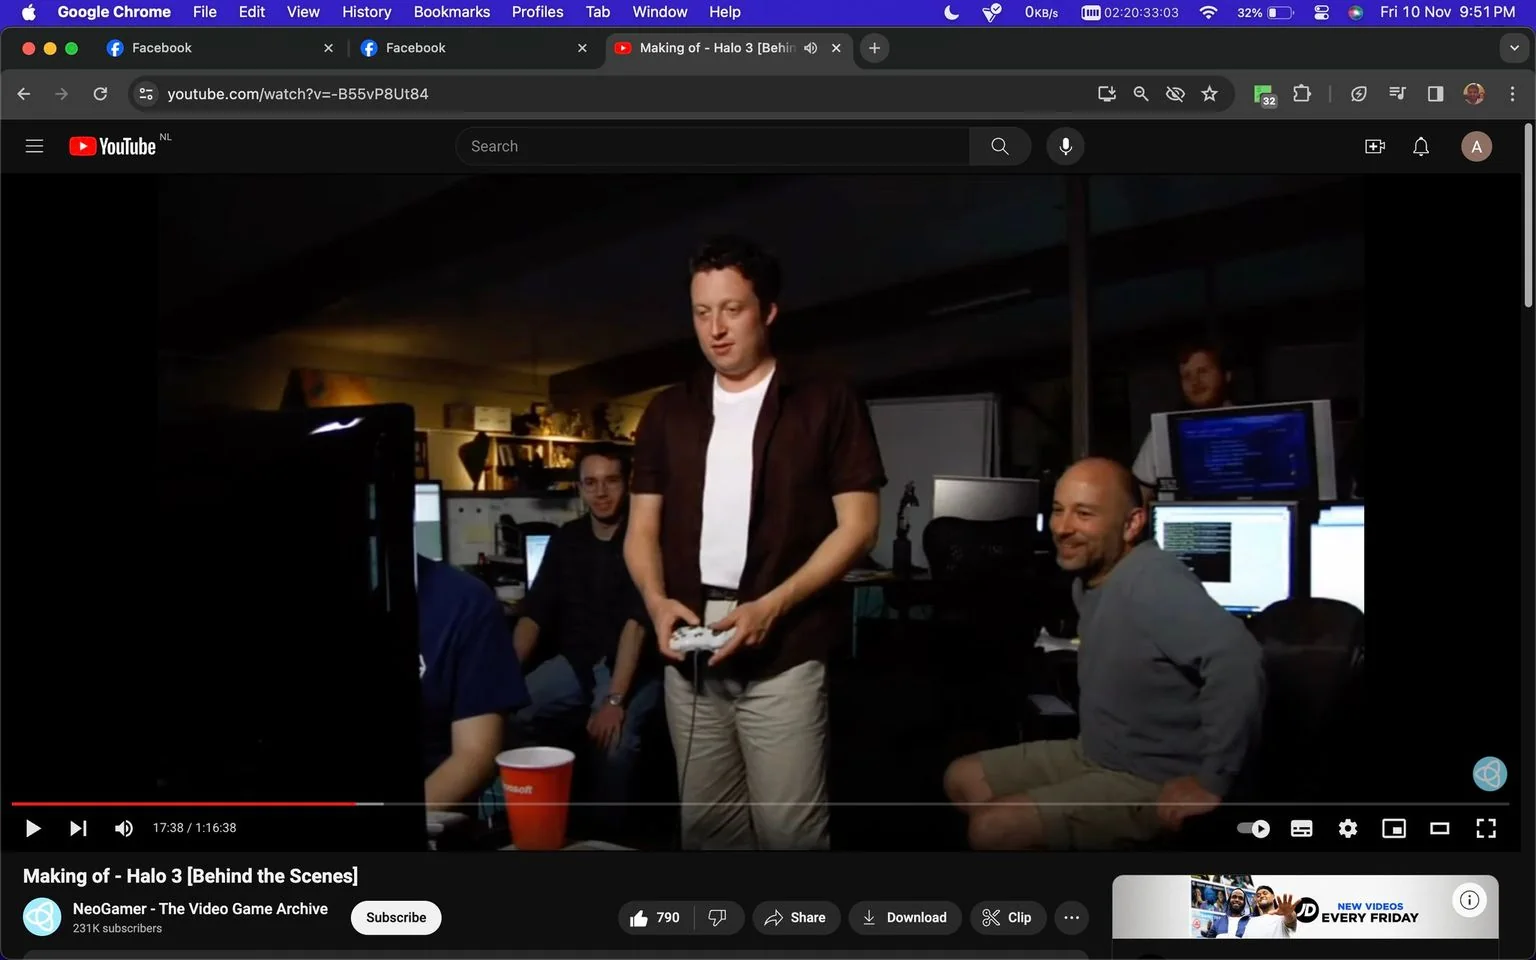This screenshot has height=960, width=1536.
Task: Download the video
Action: [905, 917]
